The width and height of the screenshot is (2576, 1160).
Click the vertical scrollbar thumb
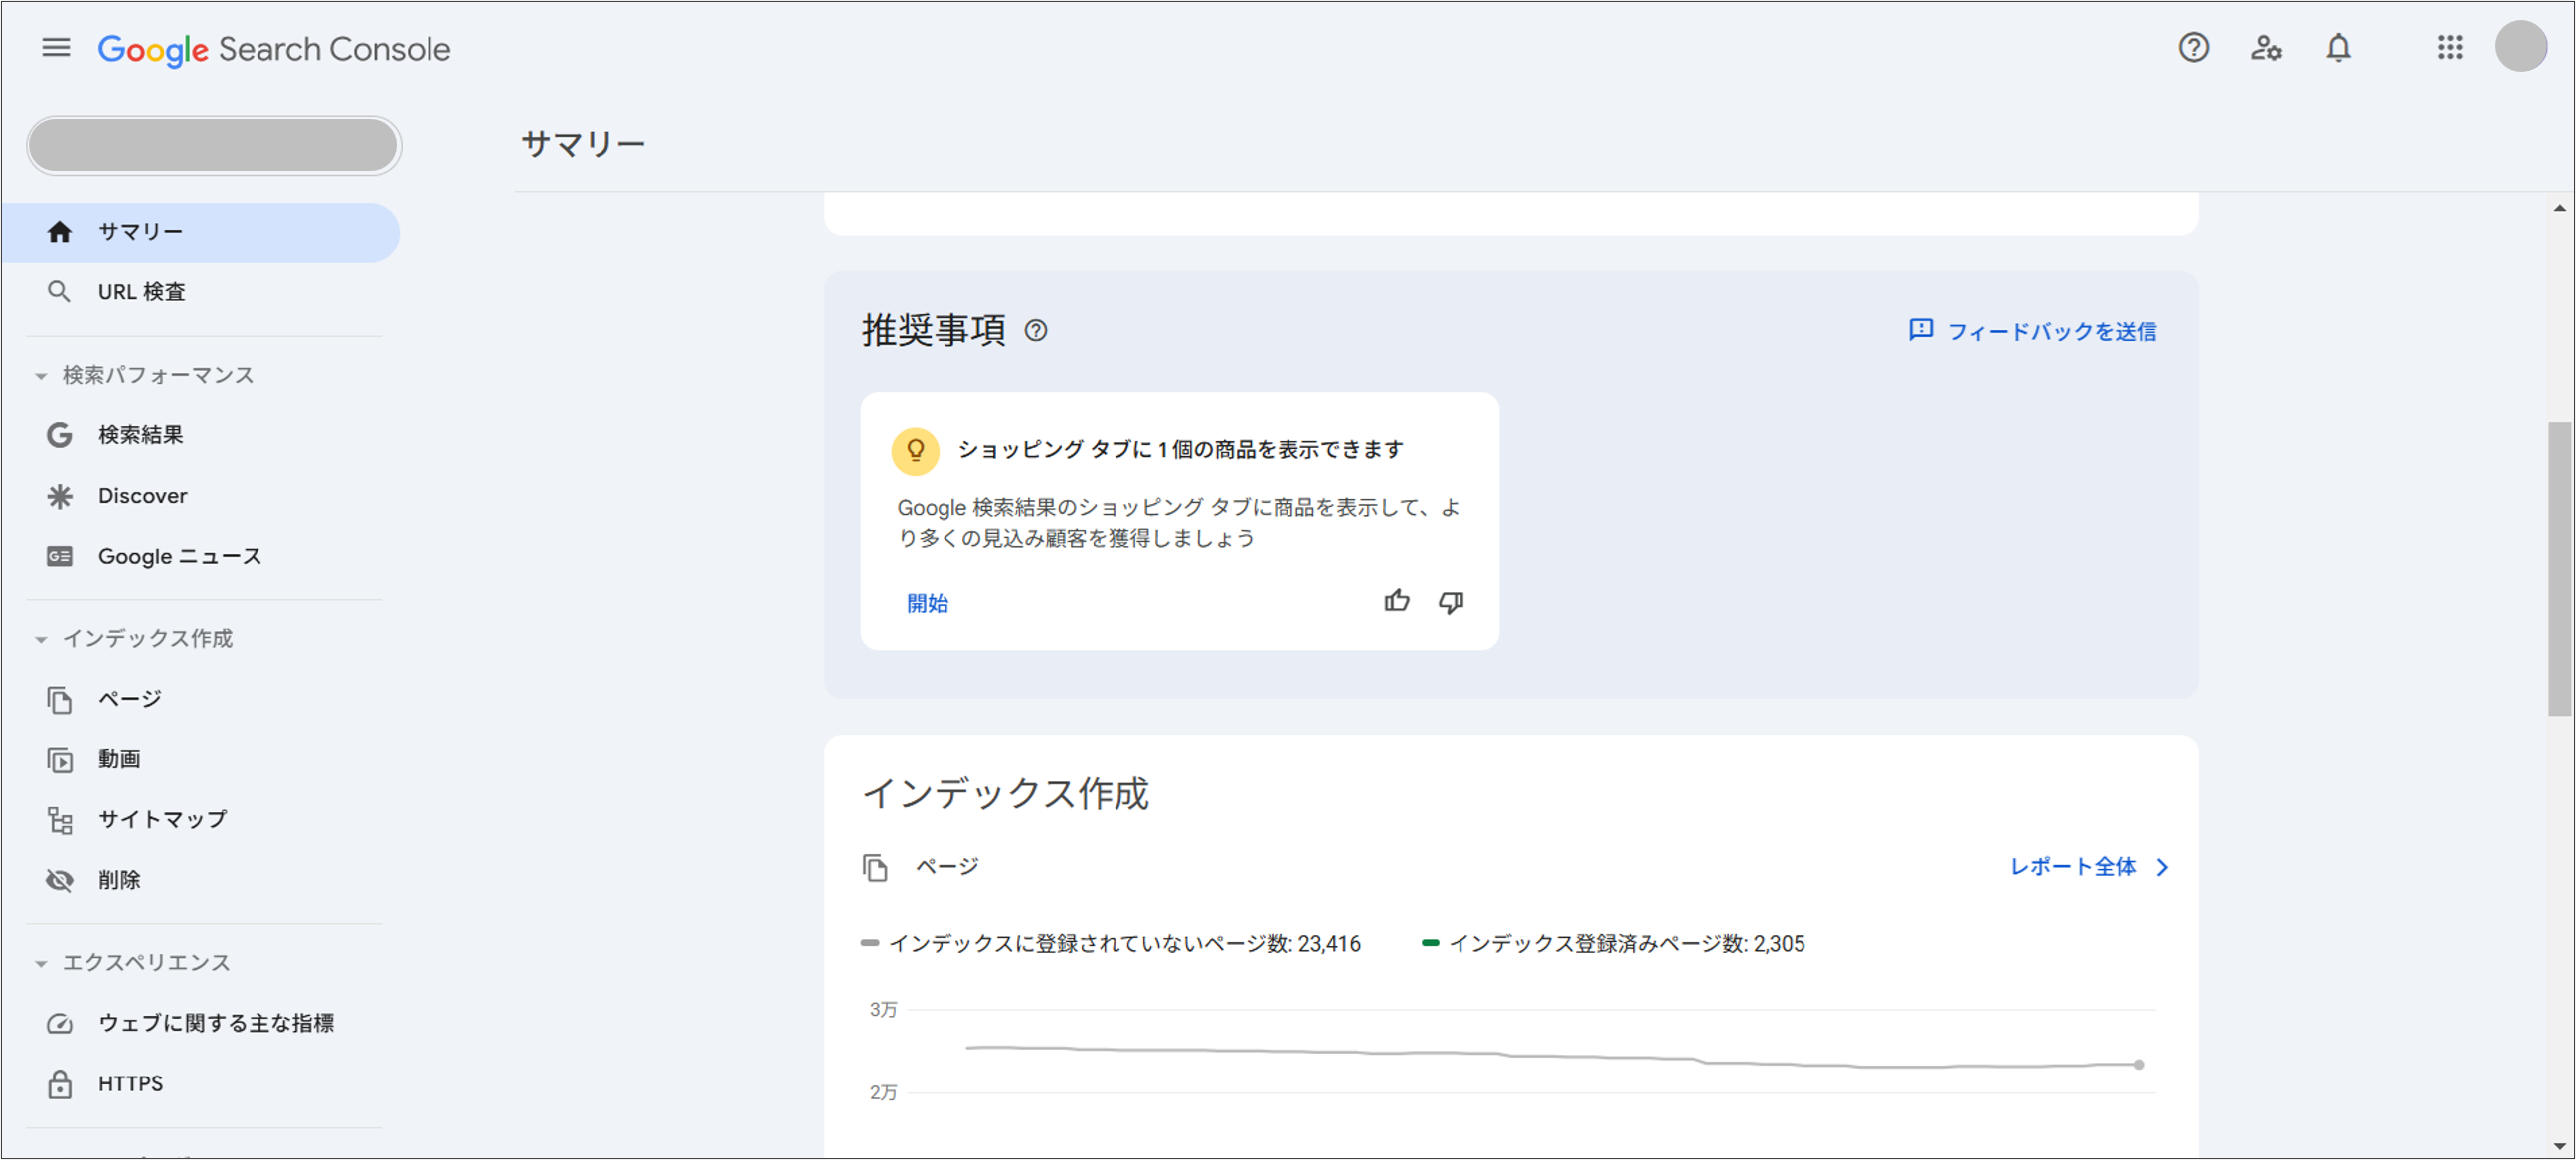[2559, 568]
